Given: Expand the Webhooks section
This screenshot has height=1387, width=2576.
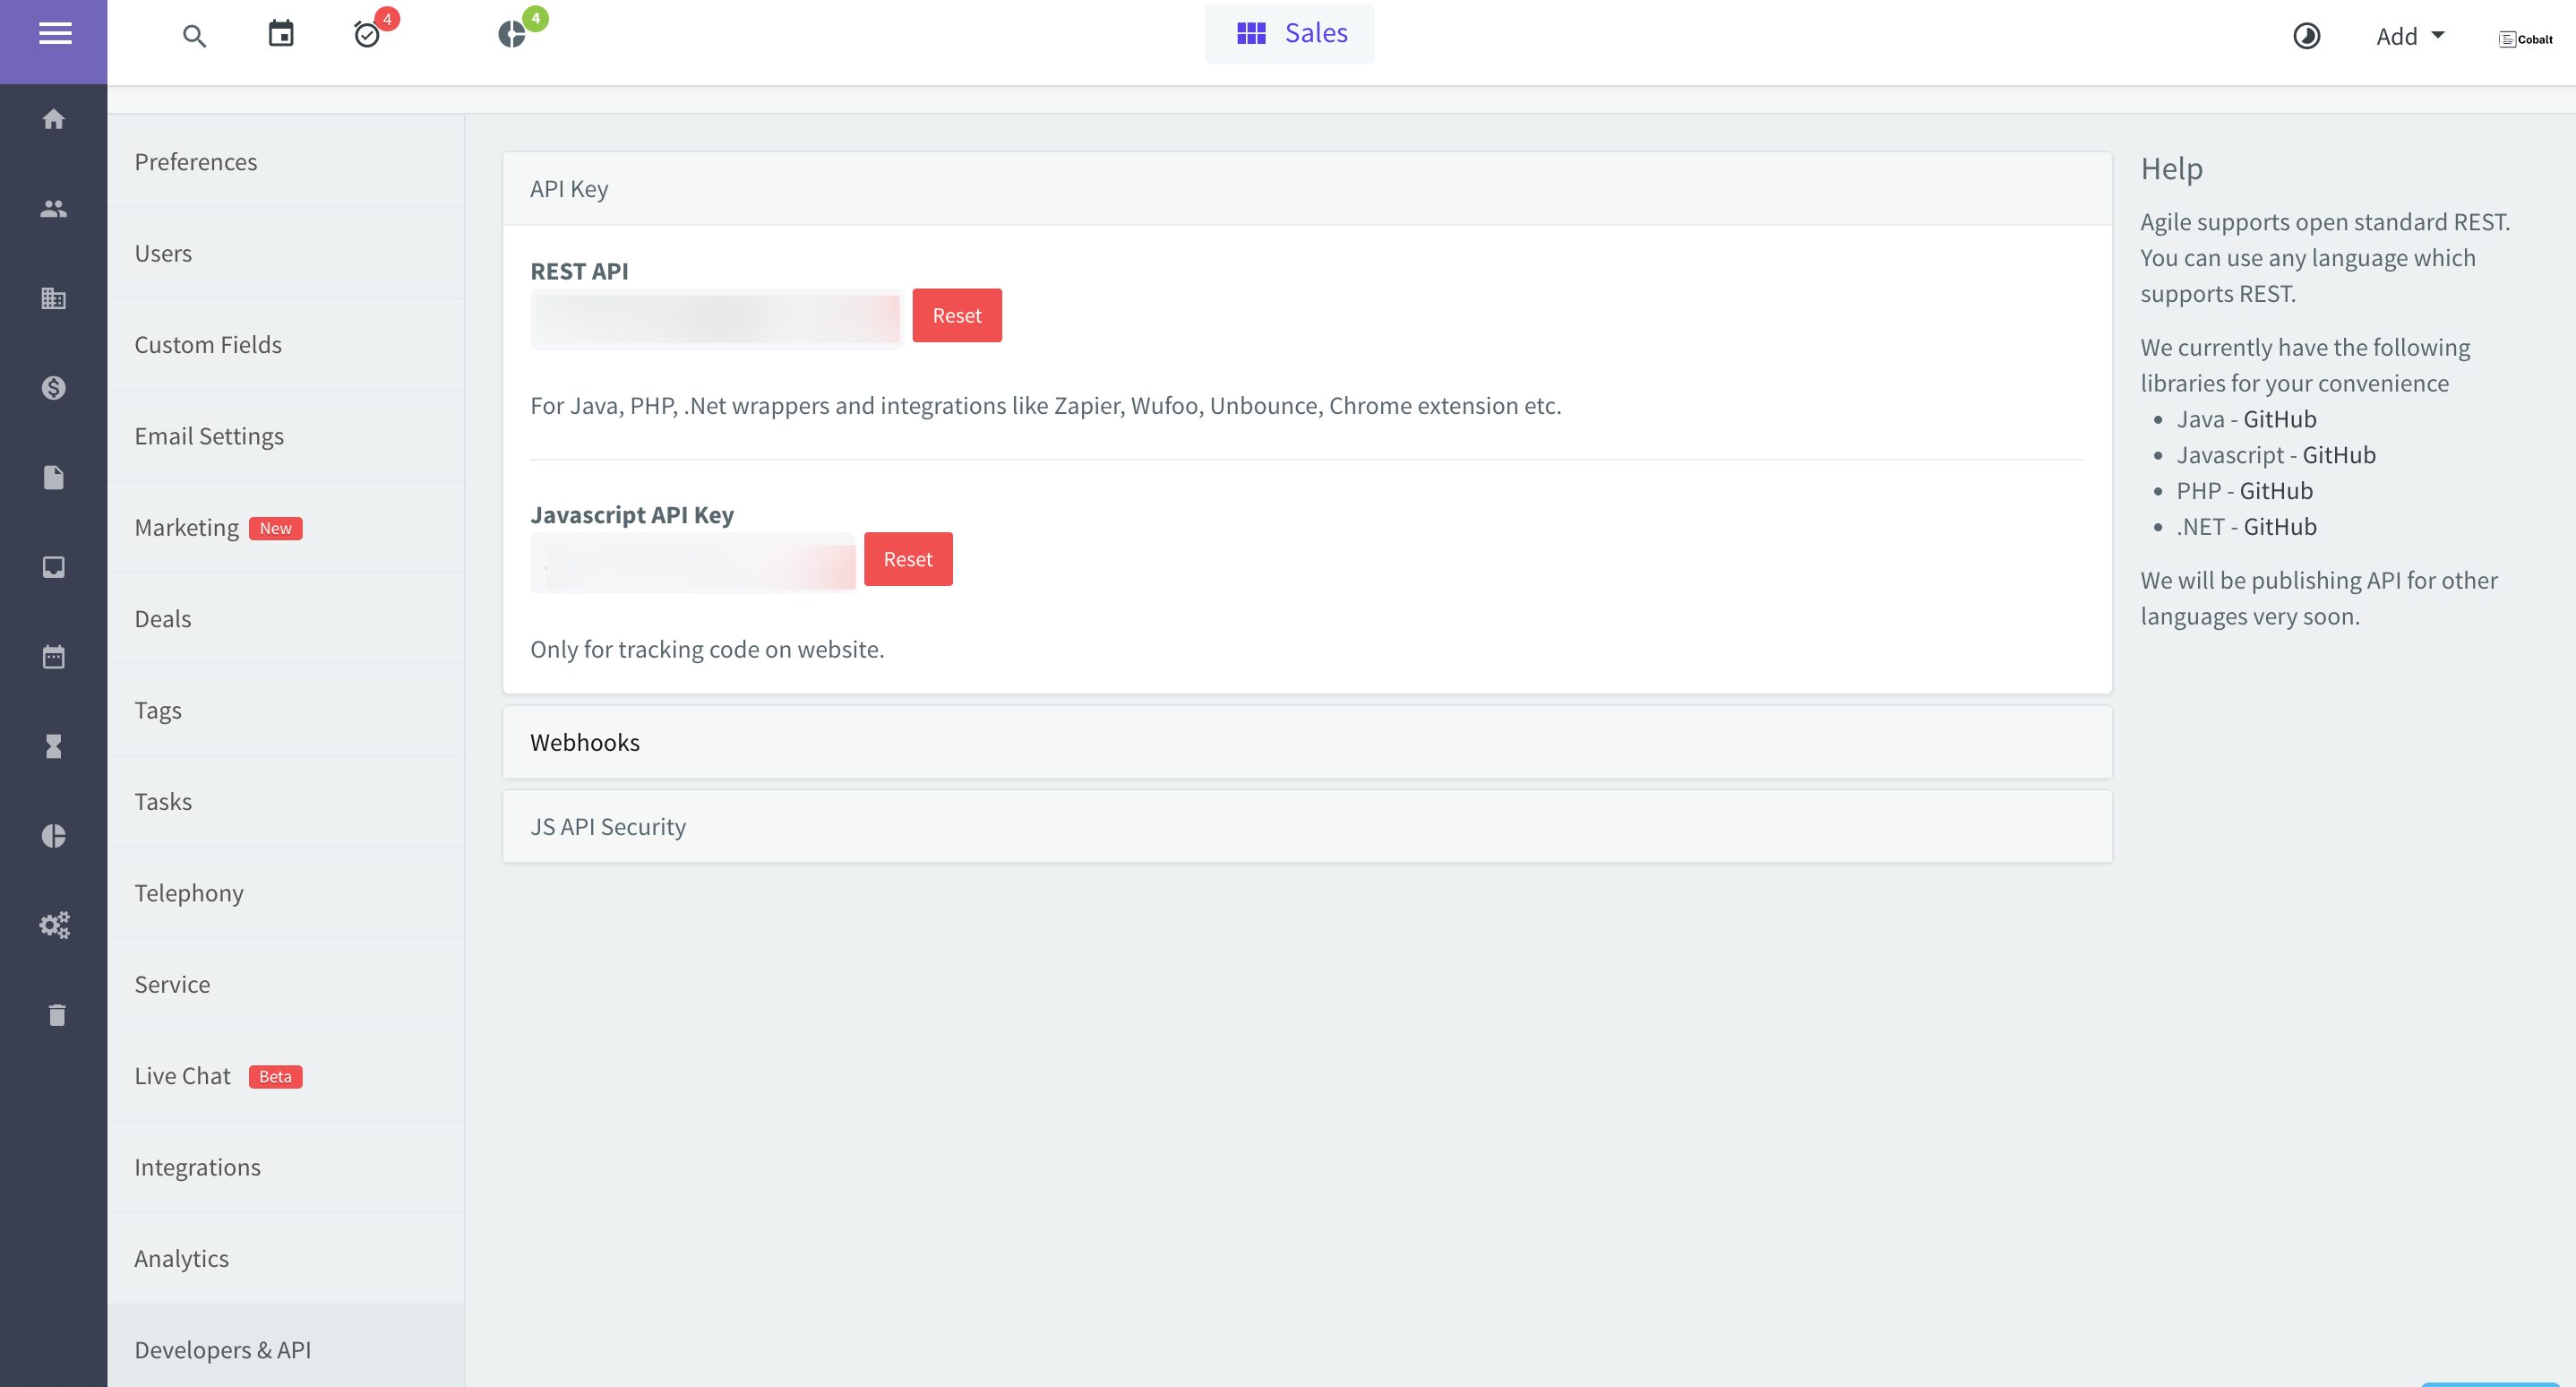Looking at the screenshot, I should [585, 742].
